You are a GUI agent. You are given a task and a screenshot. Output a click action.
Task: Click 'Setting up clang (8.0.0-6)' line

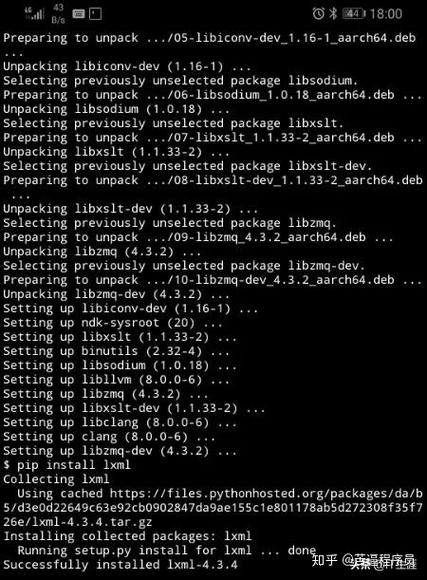[109, 437]
